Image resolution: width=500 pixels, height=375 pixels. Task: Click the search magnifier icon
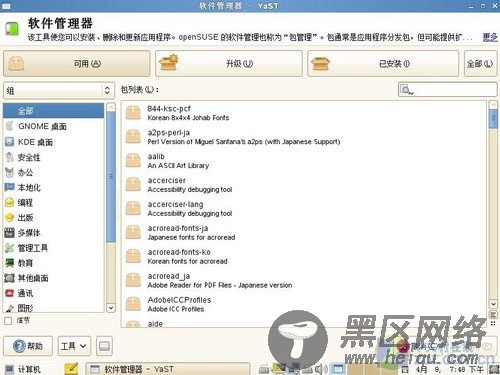pyautogui.click(x=406, y=90)
